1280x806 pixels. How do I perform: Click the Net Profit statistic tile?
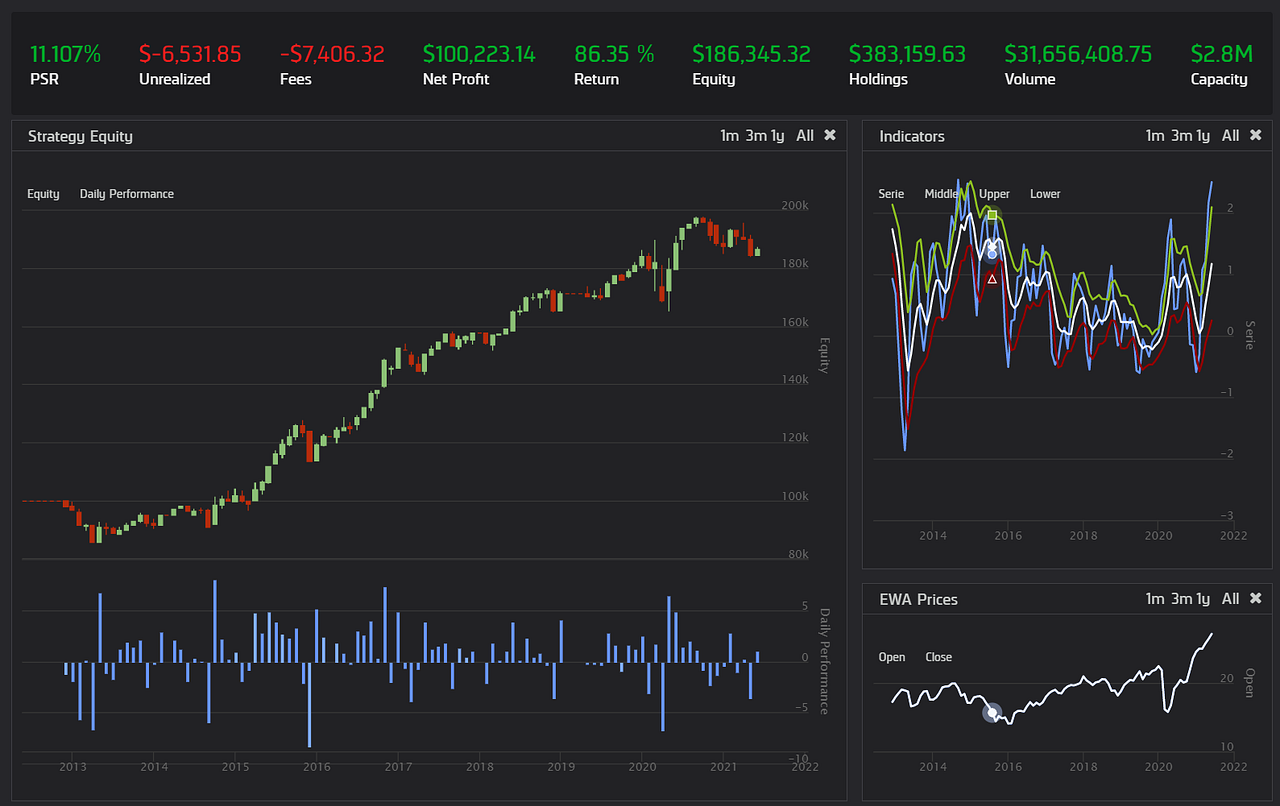[x=478, y=64]
